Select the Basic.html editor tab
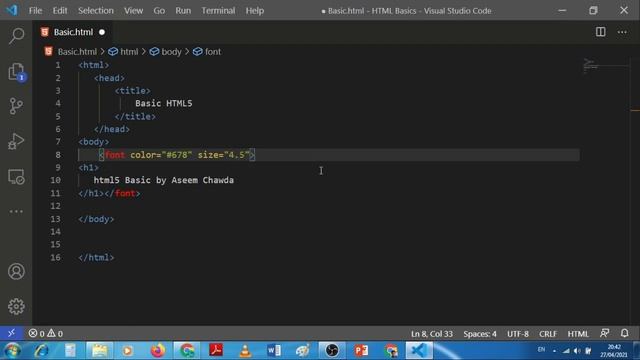The height and width of the screenshot is (360, 640). 73,32
